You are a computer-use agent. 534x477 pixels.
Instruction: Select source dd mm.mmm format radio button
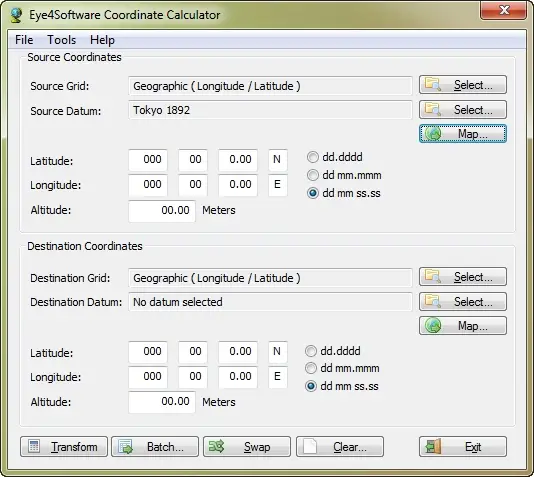tap(313, 175)
